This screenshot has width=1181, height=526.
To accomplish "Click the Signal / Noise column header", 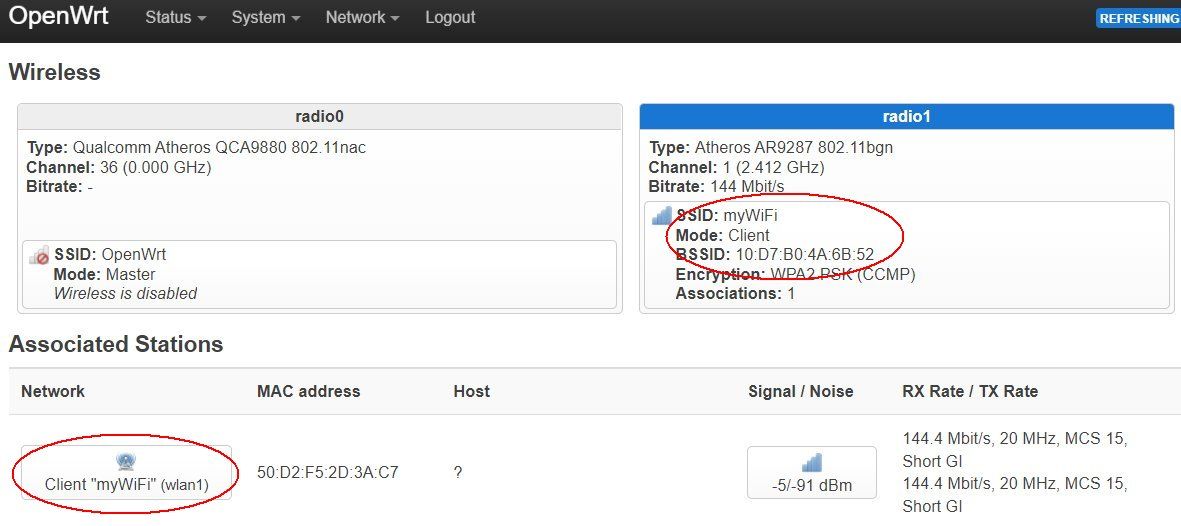I will coord(800,391).
